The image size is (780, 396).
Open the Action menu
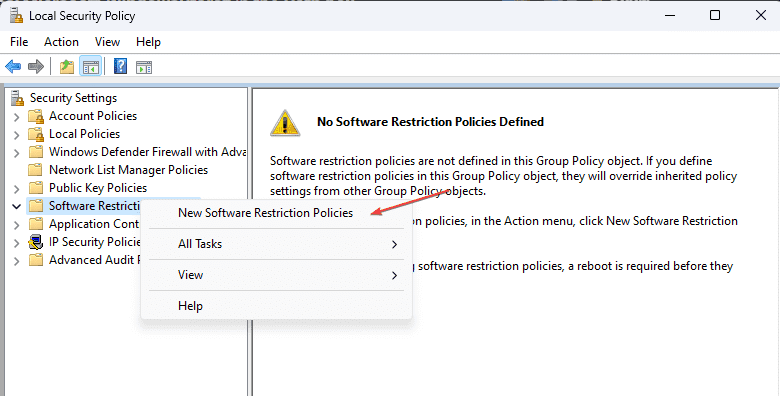pyautogui.click(x=61, y=42)
